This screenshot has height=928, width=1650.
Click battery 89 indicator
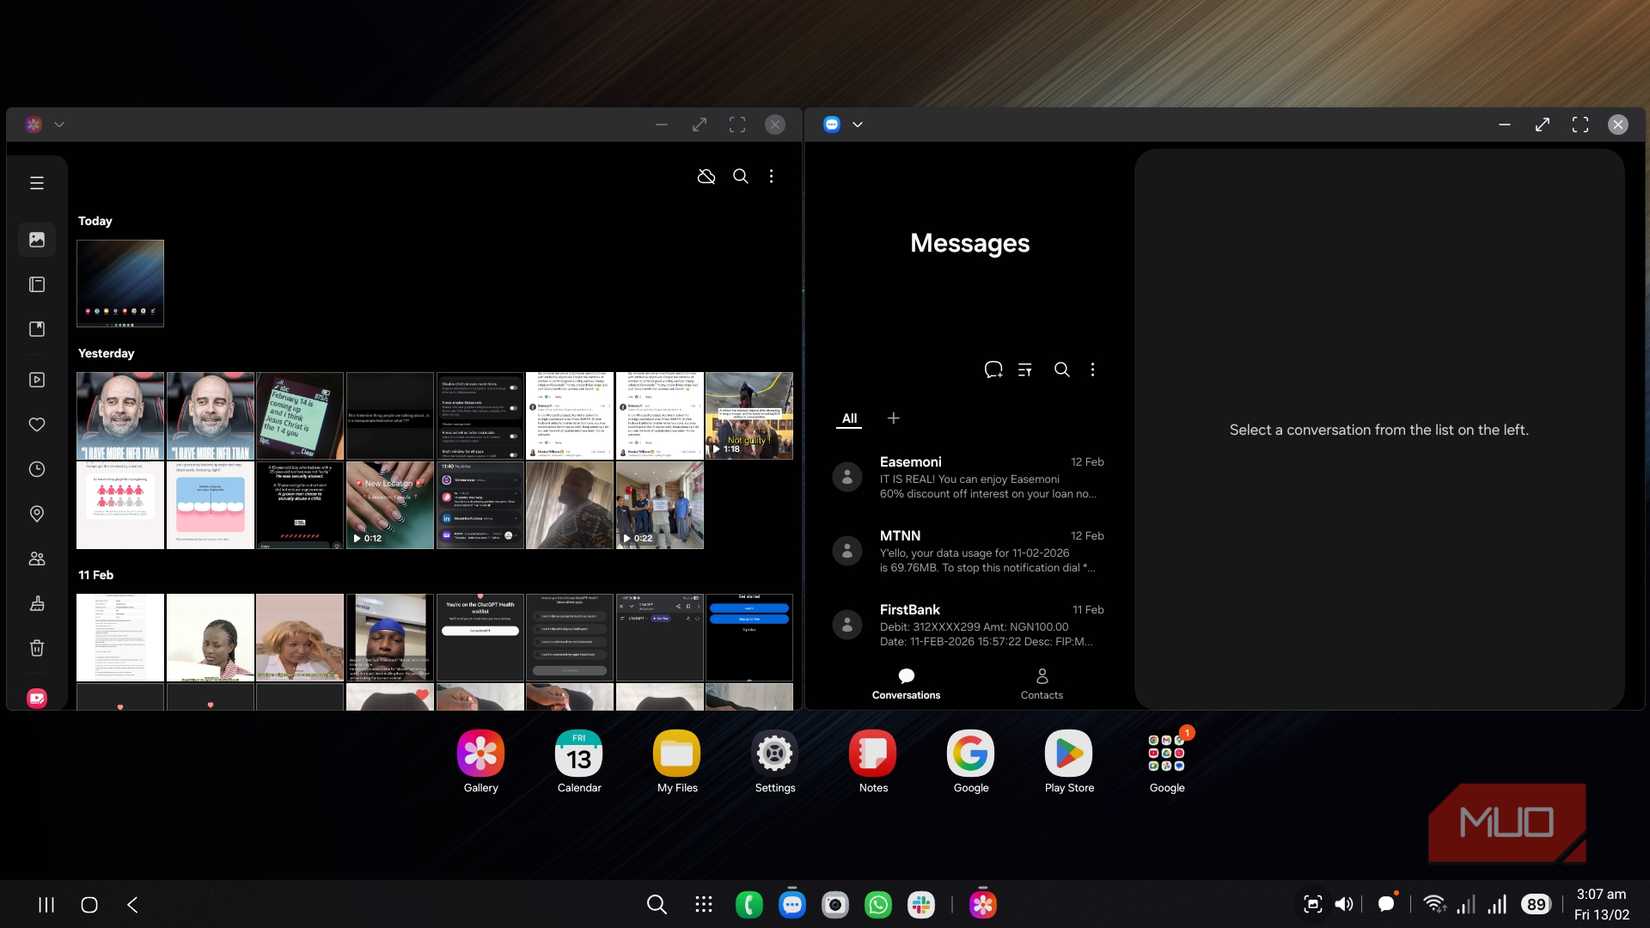coord(1536,905)
